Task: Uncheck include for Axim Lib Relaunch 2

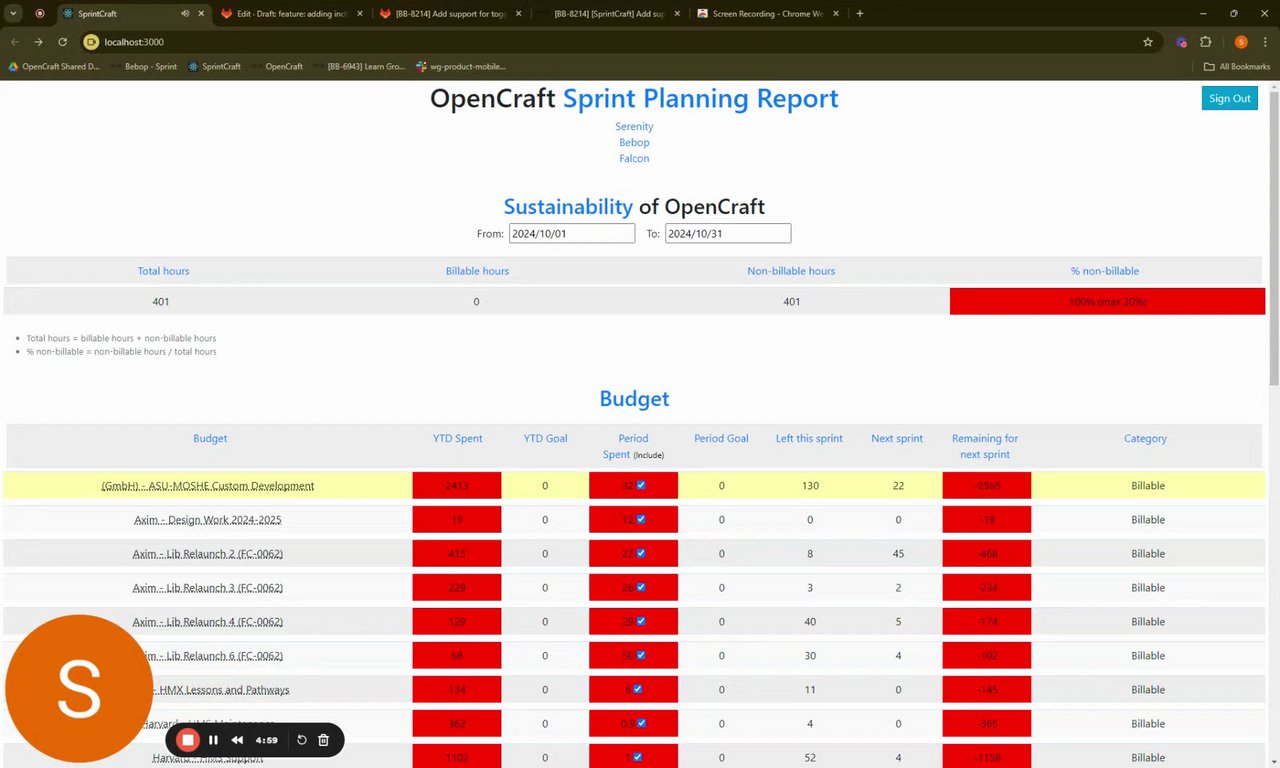Action: (641, 553)
